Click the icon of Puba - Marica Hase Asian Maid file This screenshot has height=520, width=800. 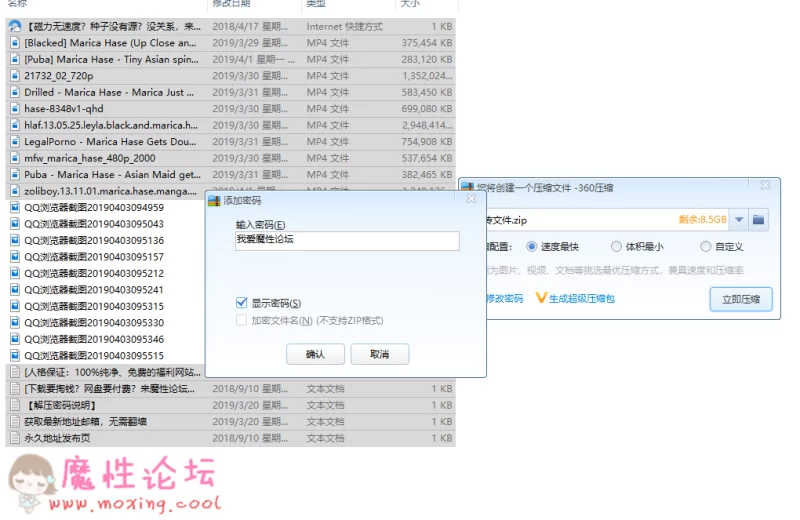point(15,175)
